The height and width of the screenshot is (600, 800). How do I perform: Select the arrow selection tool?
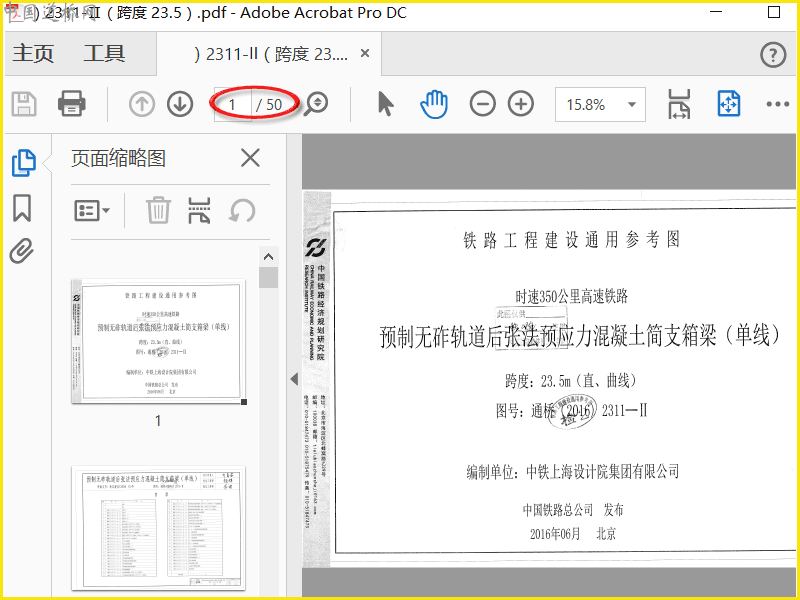tap(386, 104)
